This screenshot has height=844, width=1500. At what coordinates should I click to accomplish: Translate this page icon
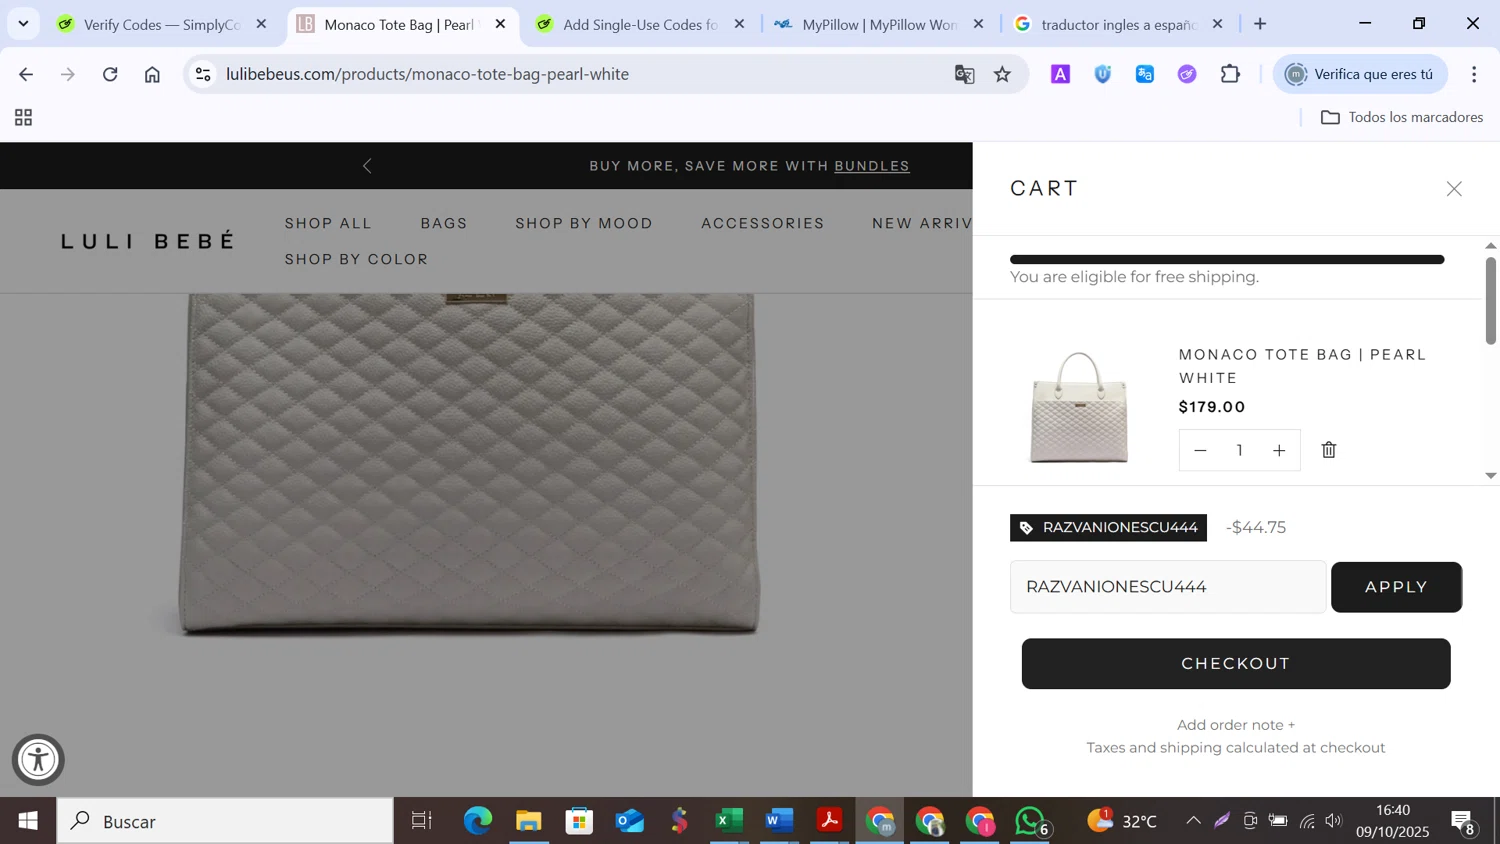[964, 74]
